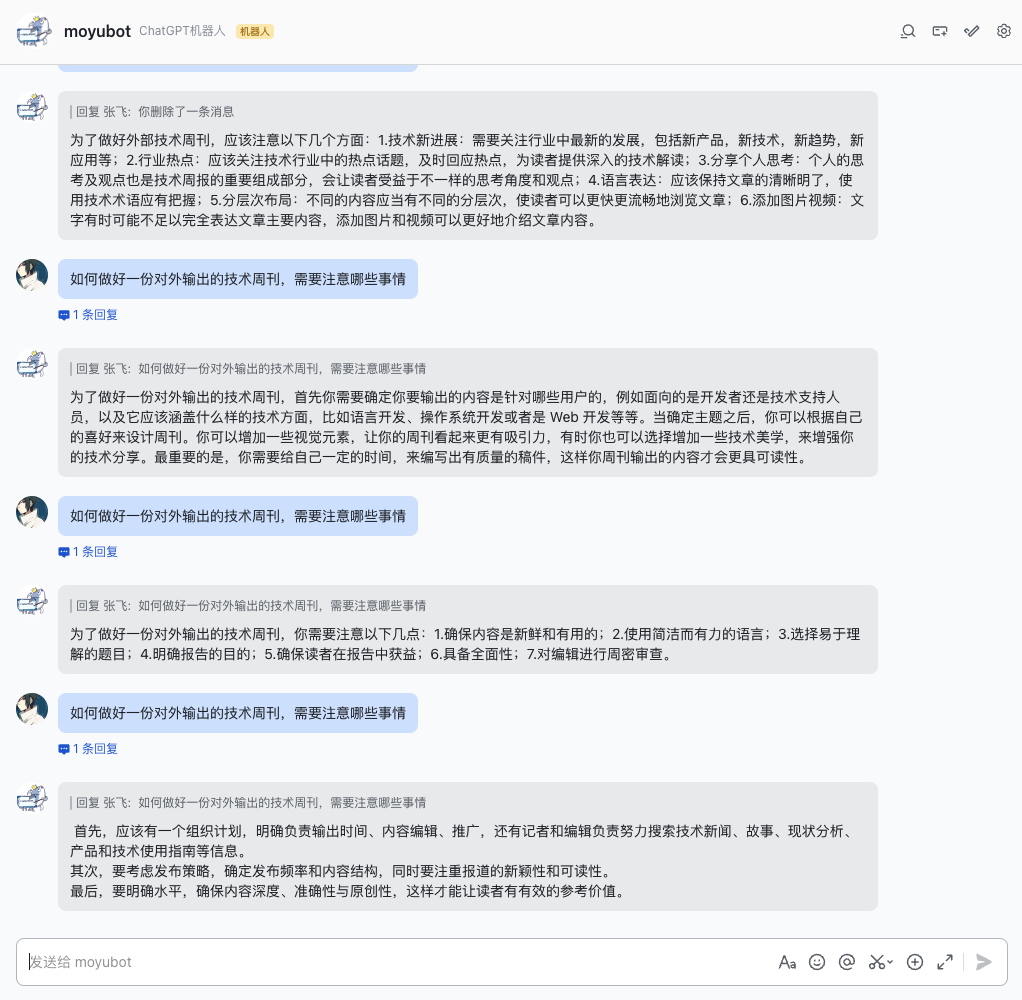Click the plus add attachment icon

[915, 962]
